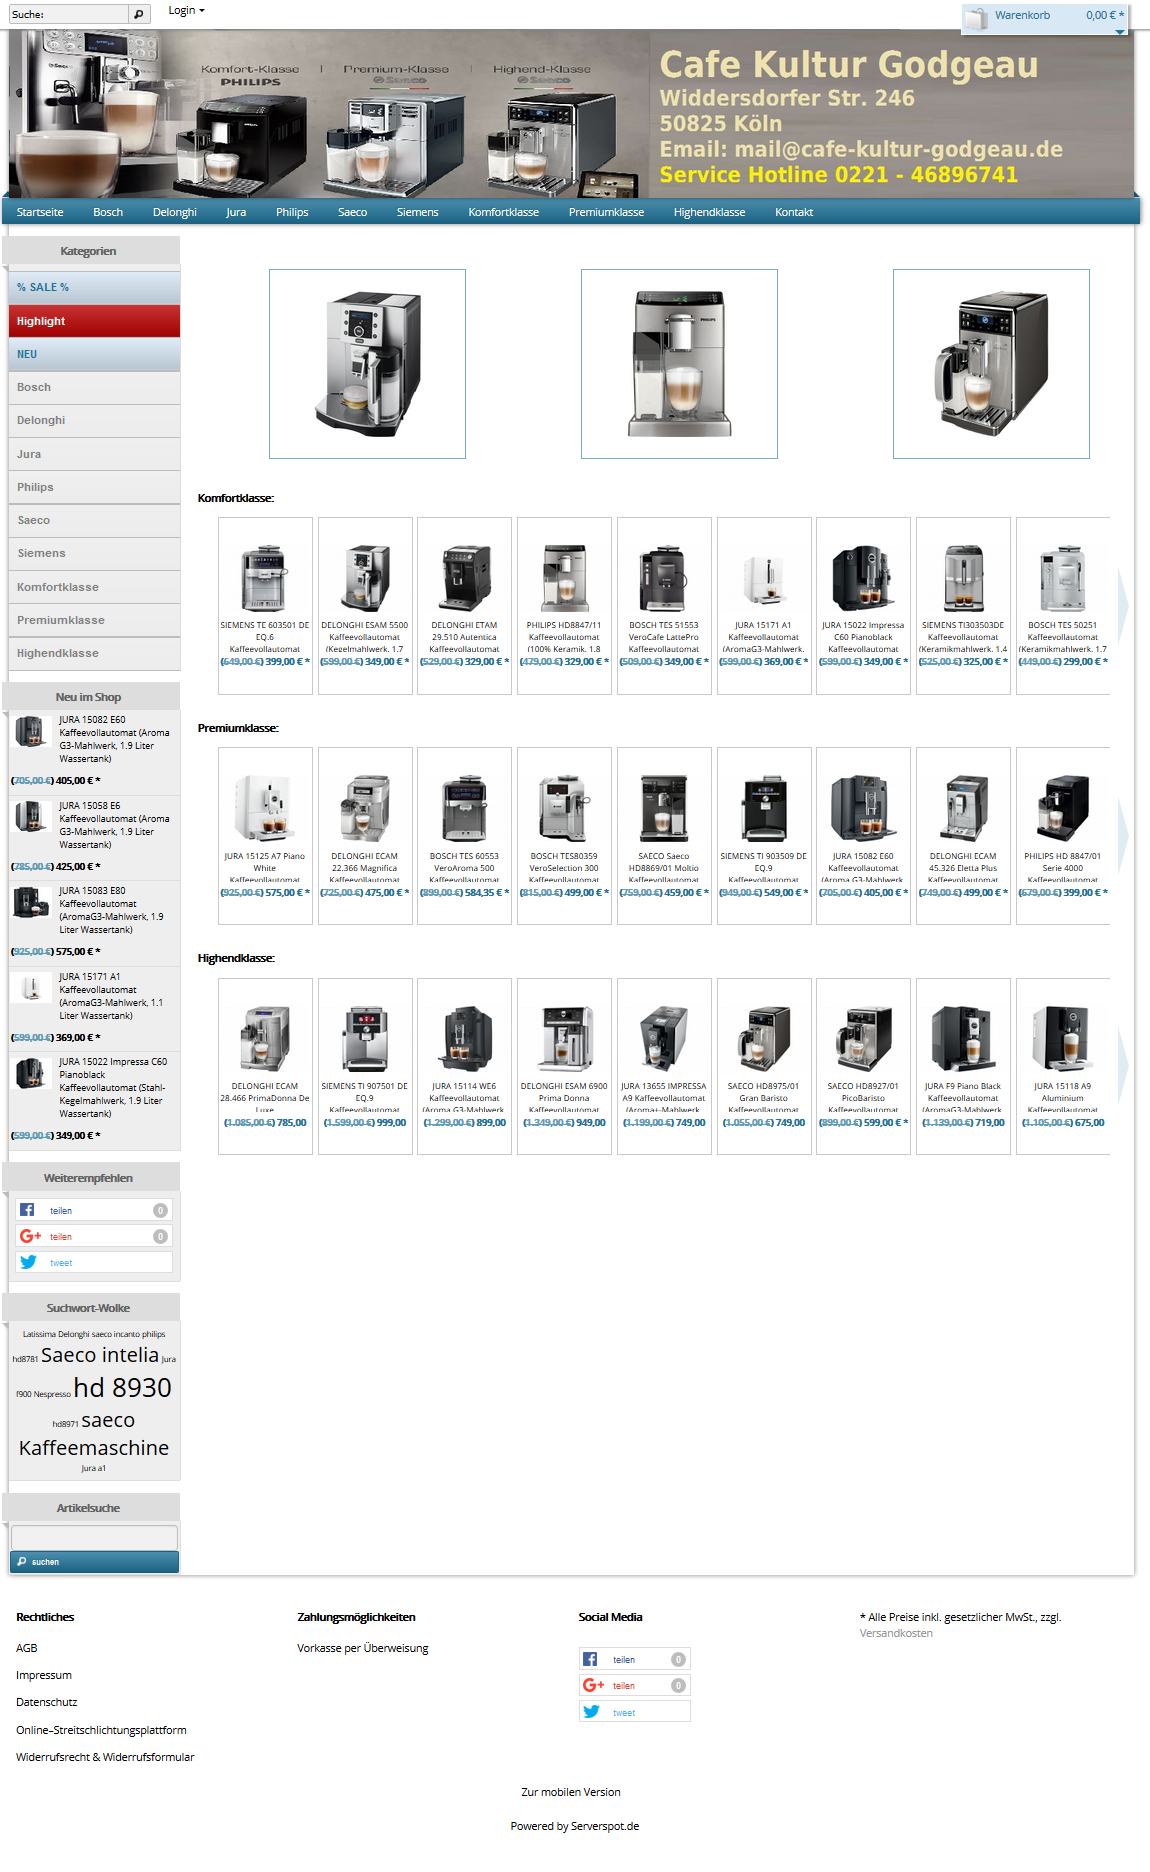Open the Bosch navigation bar item
This screenshot has height=1872, width=1150.
[108, 212]
